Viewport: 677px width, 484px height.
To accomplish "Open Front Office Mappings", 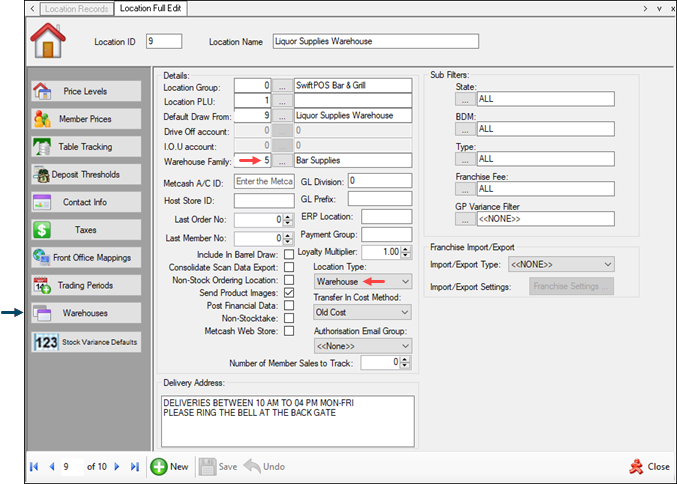I will tap(86, 257).
